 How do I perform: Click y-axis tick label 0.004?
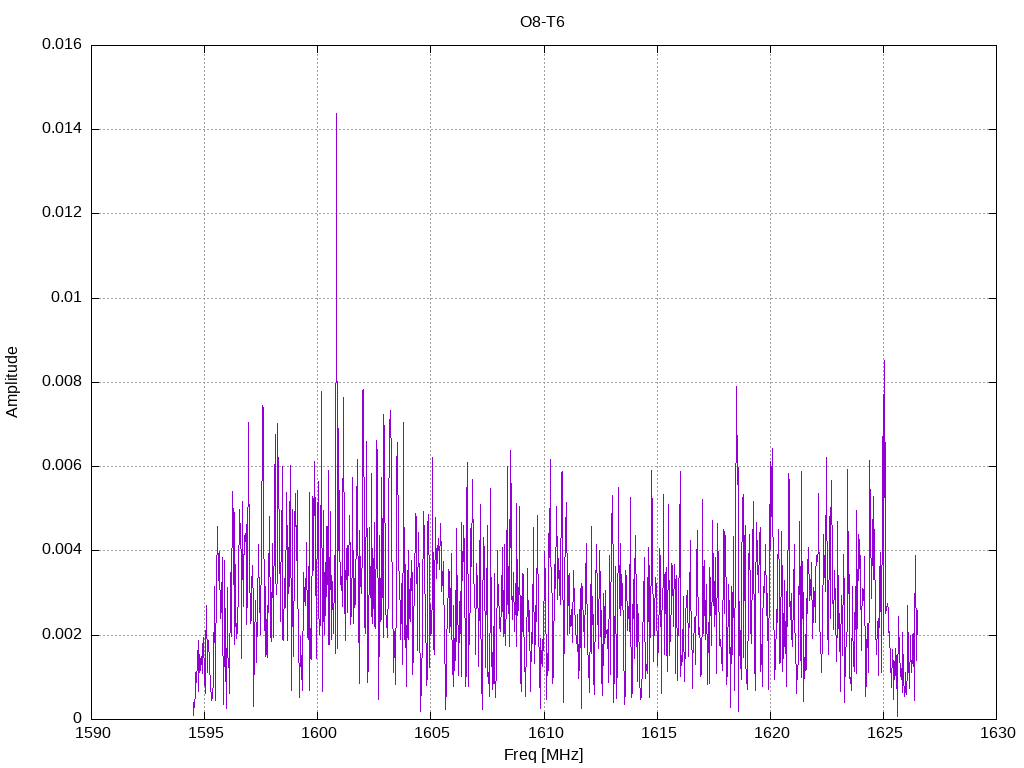(62, 550)
